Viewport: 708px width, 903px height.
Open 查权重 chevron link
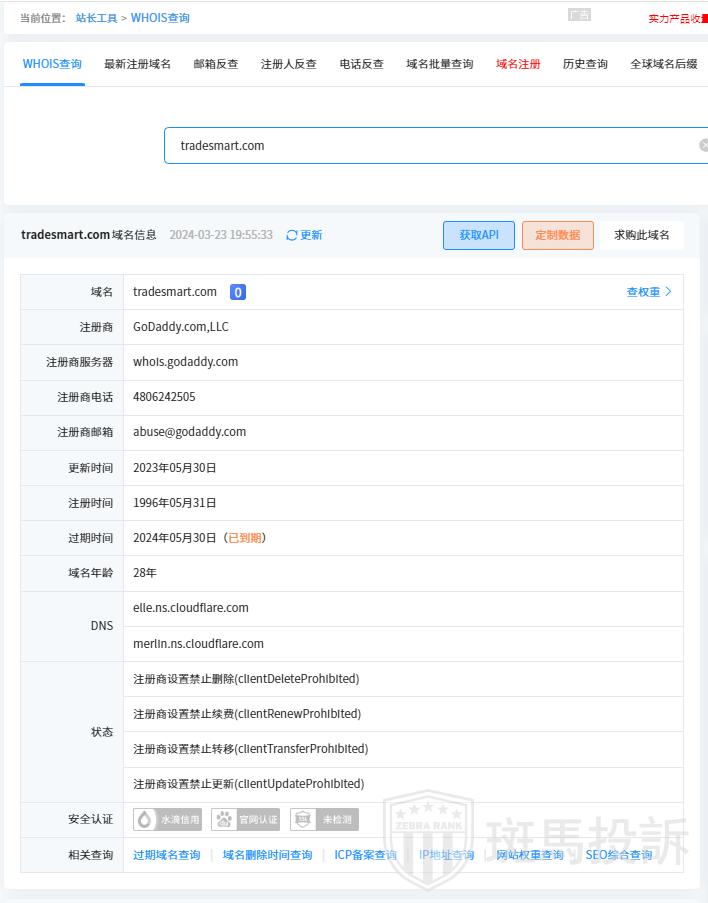[x=649, y=292]
